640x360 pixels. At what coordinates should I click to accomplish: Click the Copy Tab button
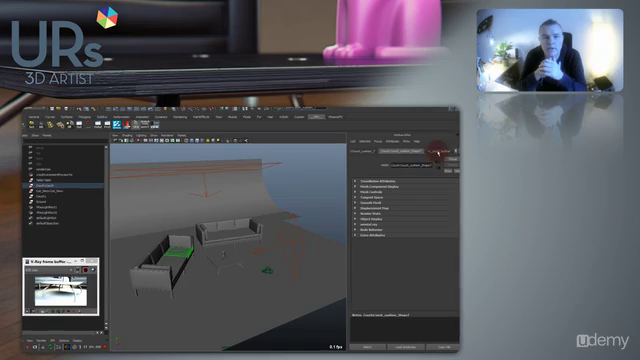click(x=444, y=347)
